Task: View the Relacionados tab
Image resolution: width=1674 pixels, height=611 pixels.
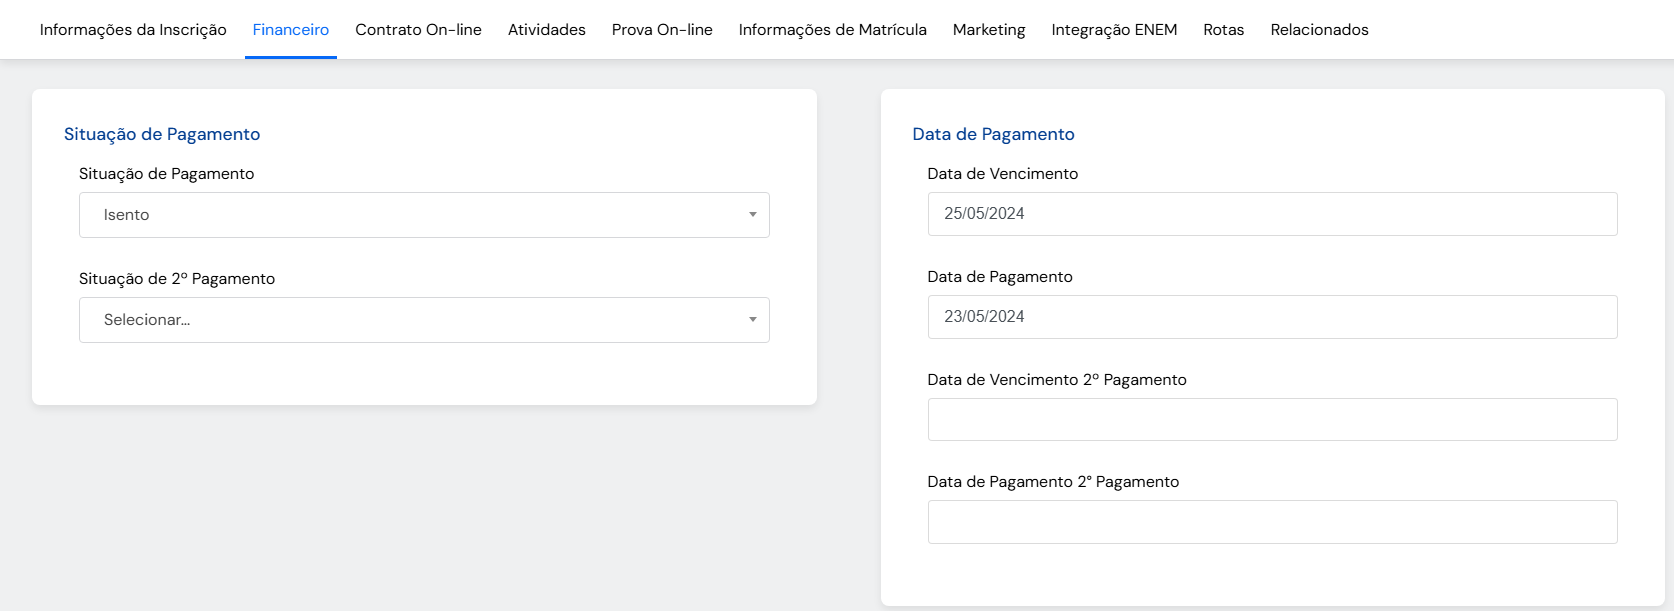Action: pos(1319,30)
